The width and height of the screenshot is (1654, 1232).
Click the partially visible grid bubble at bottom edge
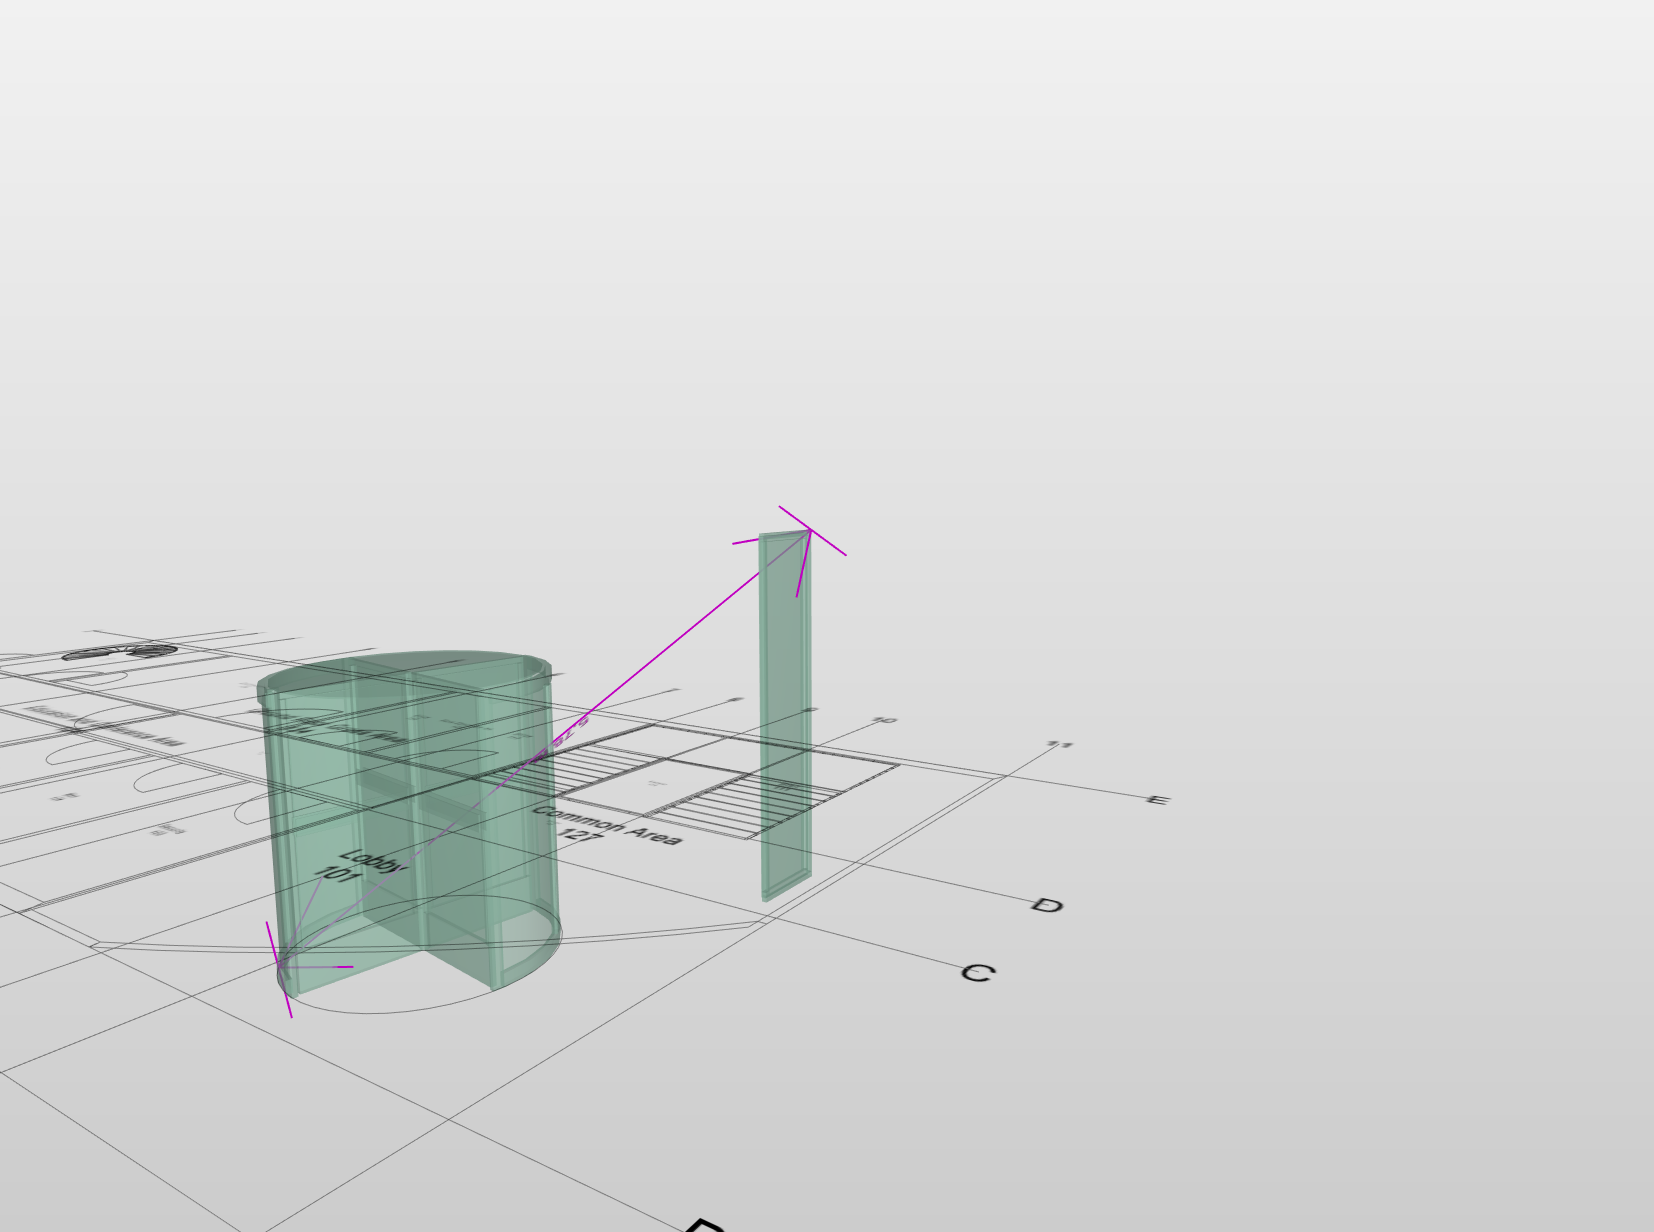point(705,1225)
